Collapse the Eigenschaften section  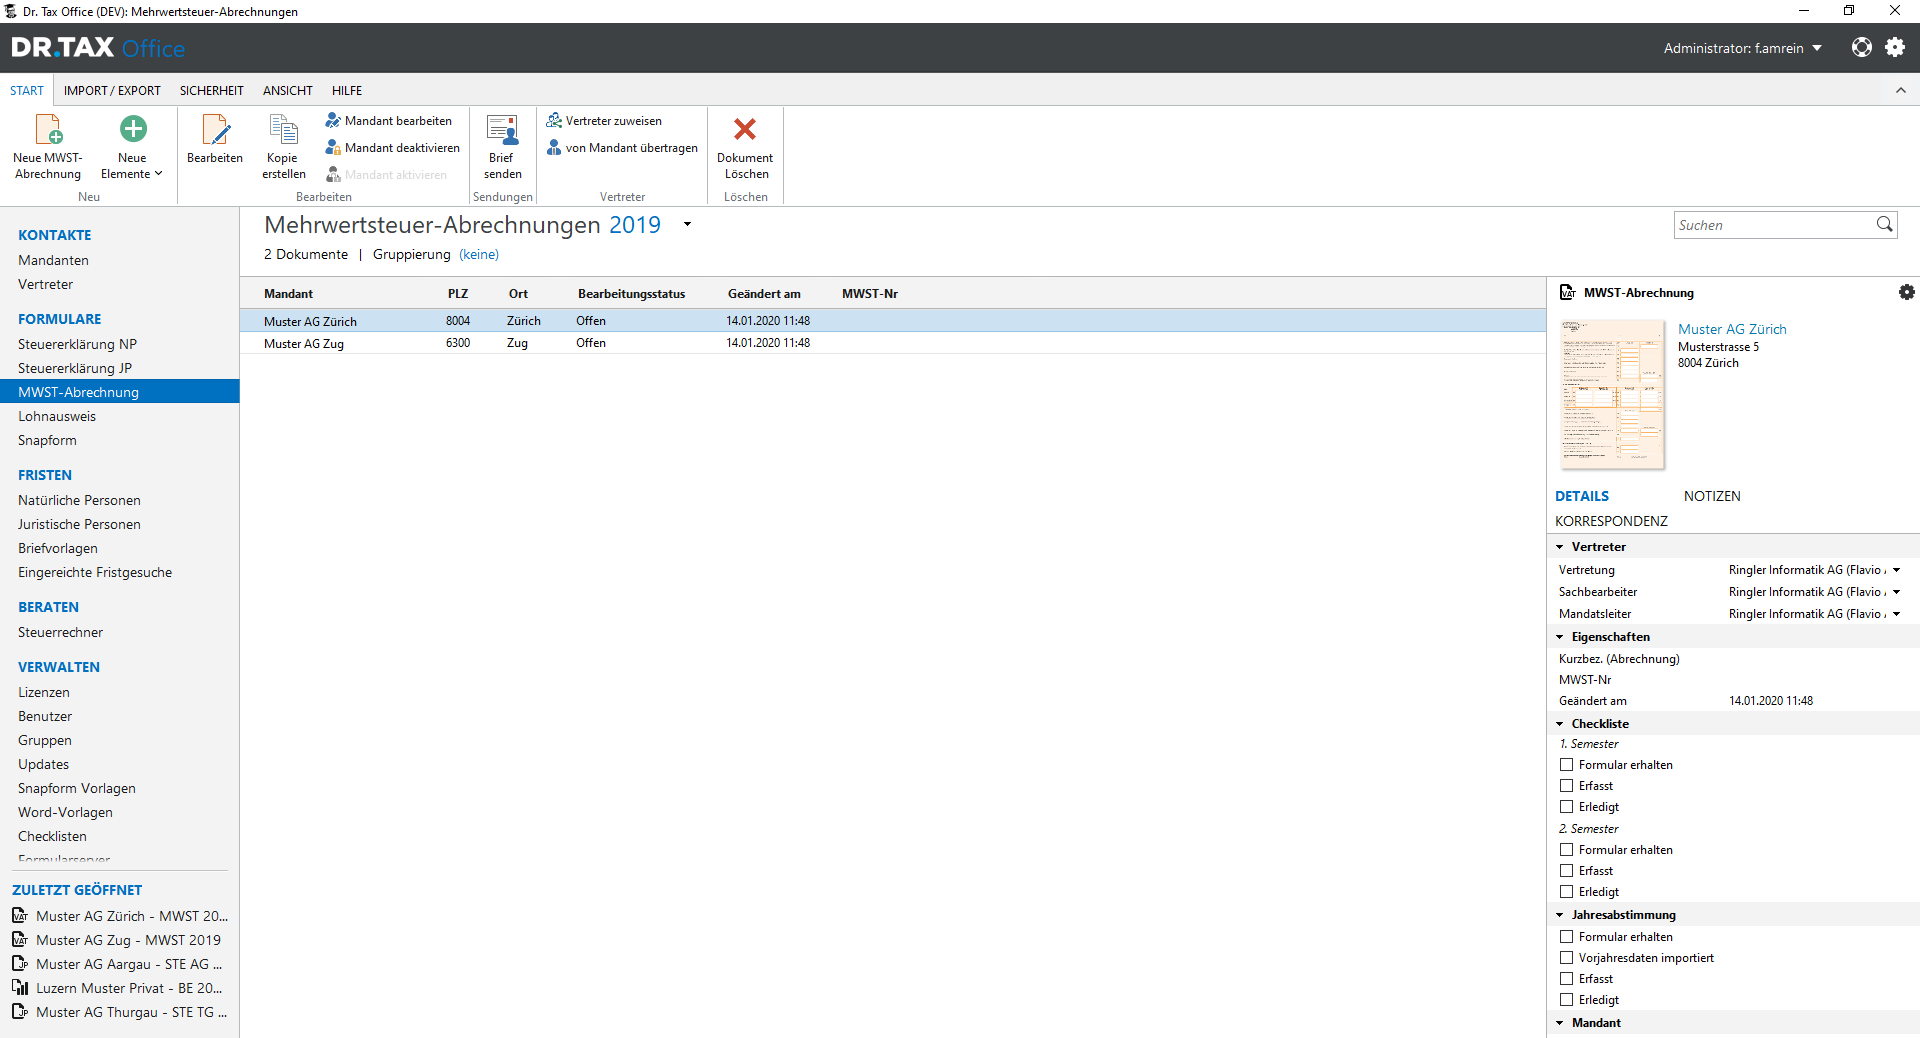point(1560,637)
